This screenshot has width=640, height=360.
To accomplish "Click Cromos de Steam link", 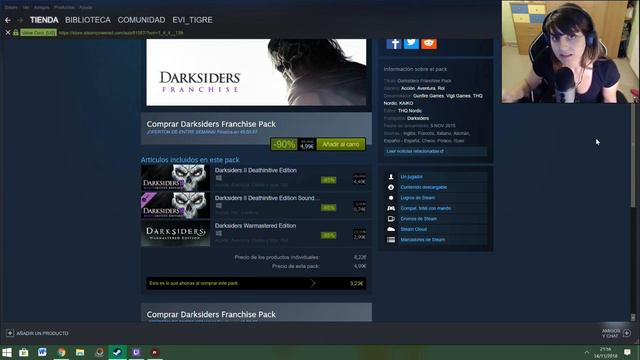I will point(418,219).
